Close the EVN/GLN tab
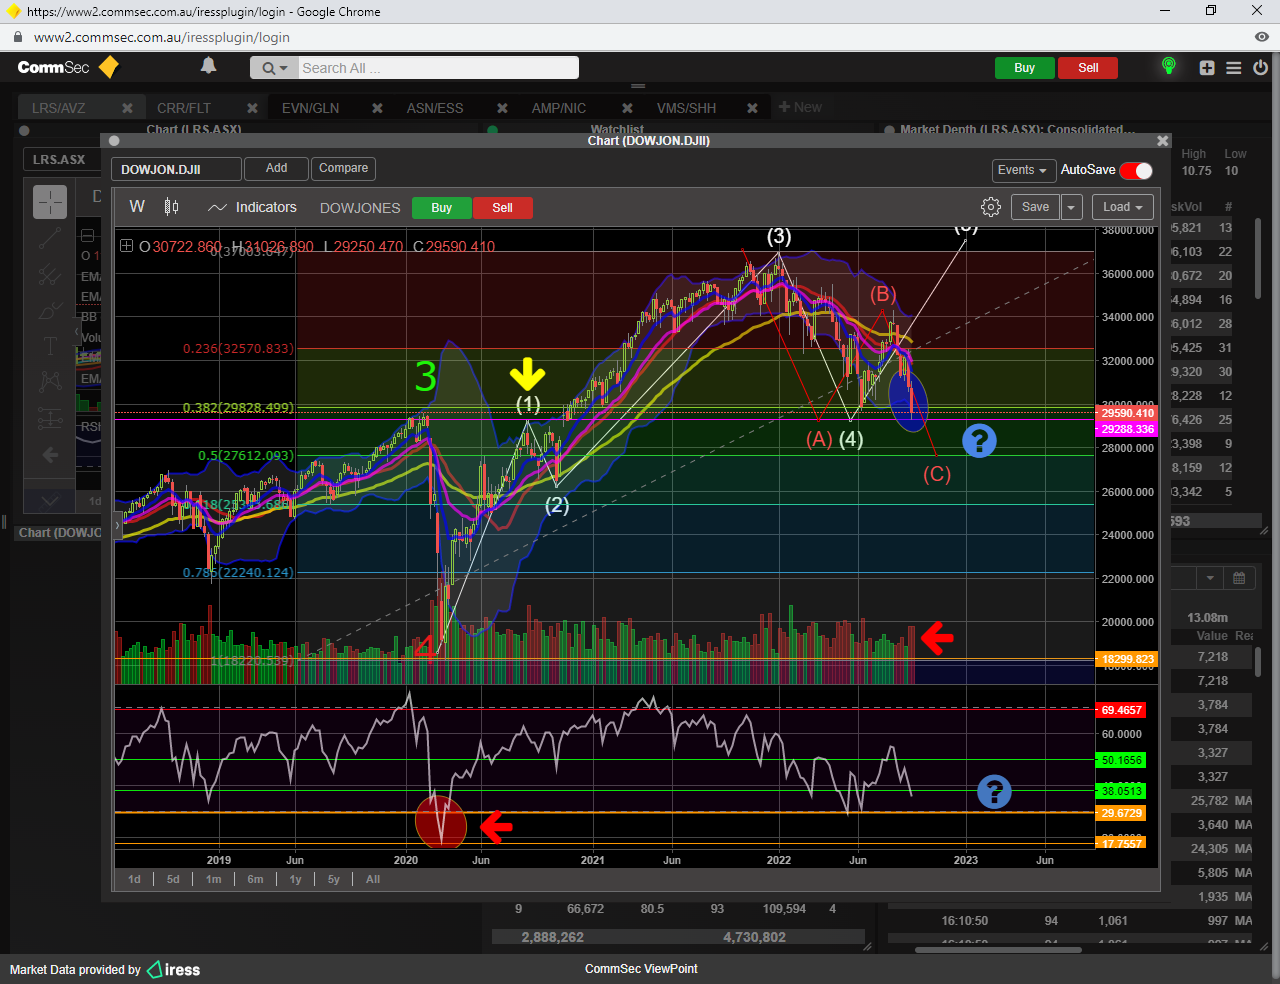Viewport: 1280px width, 984px height. [x=377, y=108]
